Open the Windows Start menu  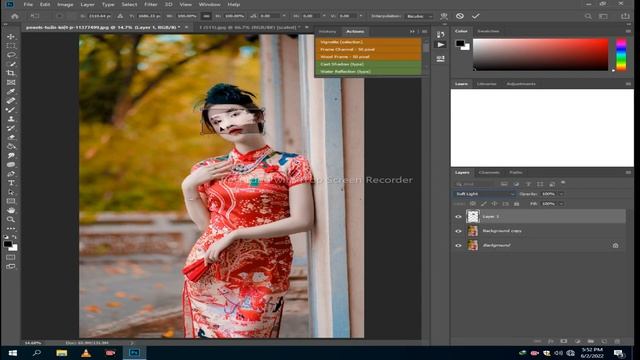coord(13,353)
